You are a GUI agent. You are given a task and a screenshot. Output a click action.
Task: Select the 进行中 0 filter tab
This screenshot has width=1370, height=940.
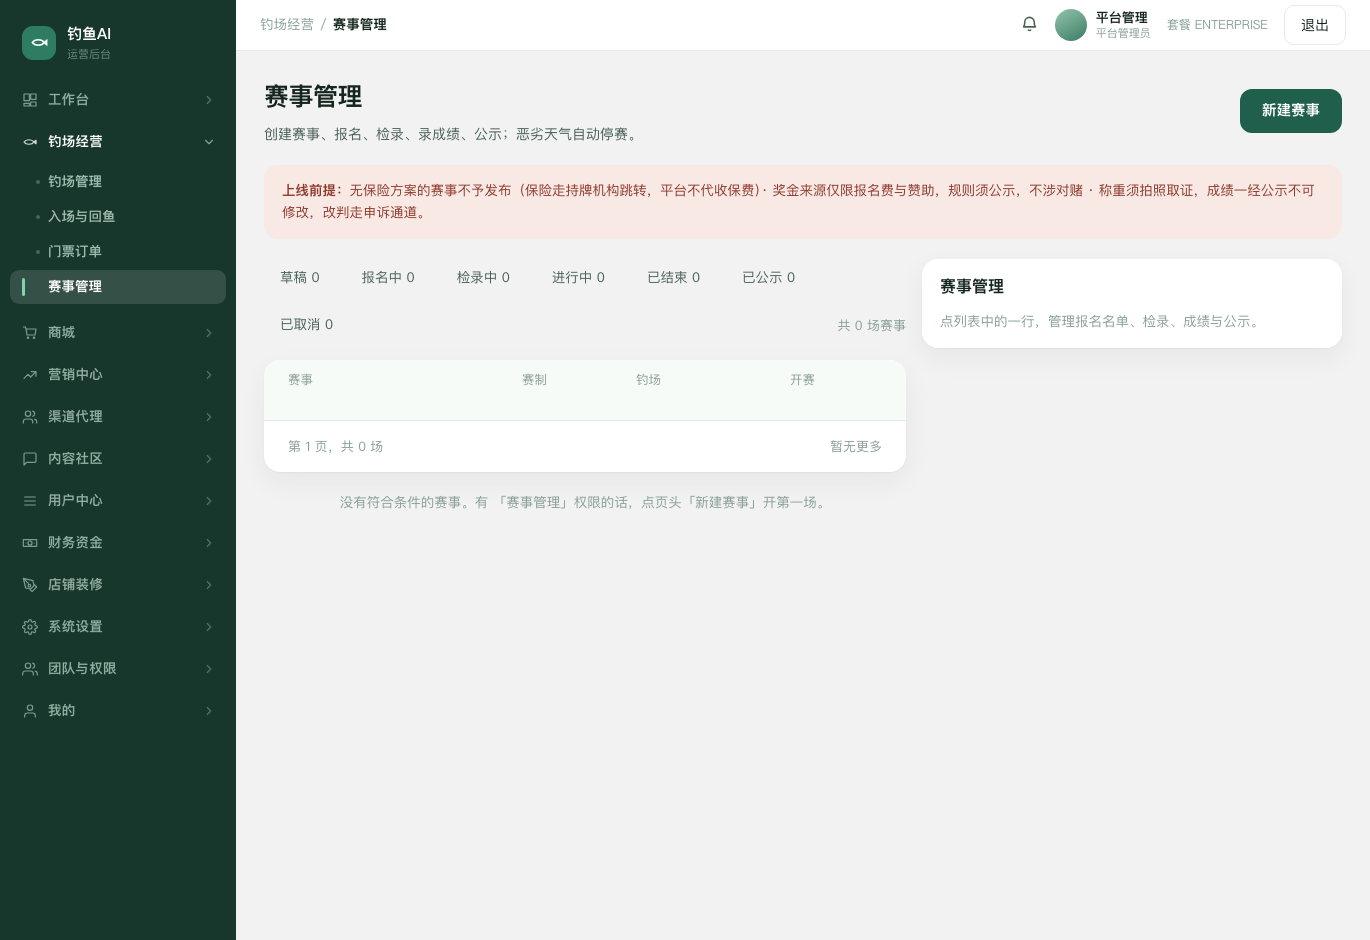point(578,278)
